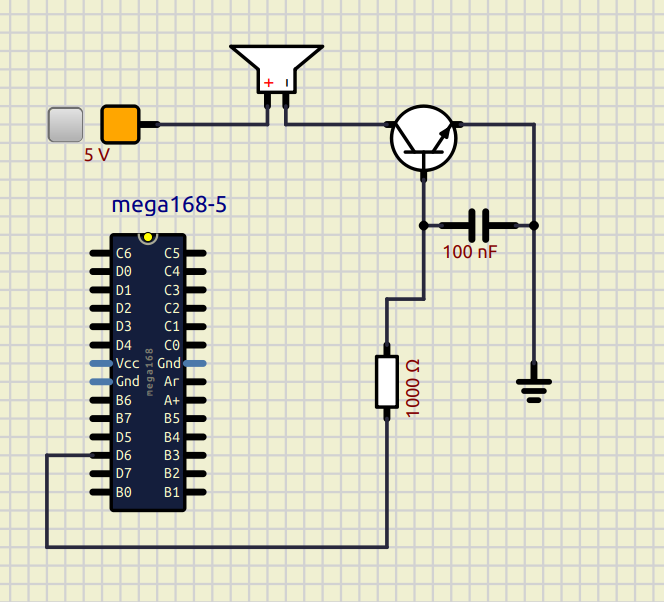Viewport: 664px width, 602px height.
Task: Select the 100 nF capacitor symbol
Action: [x=479, y=225]
